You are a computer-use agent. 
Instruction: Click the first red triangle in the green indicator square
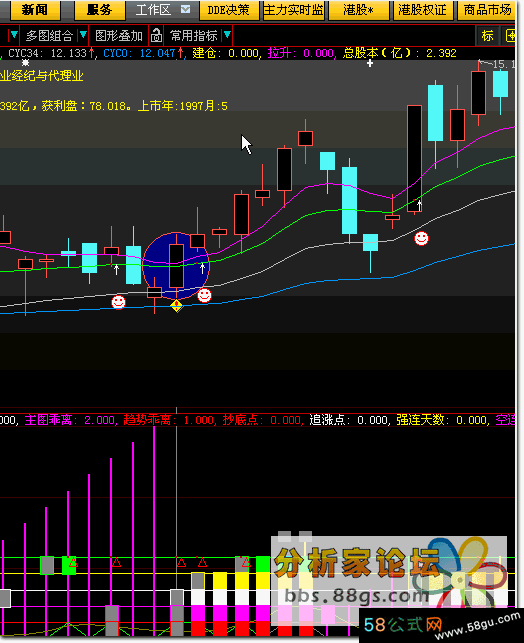click(72, 561)
